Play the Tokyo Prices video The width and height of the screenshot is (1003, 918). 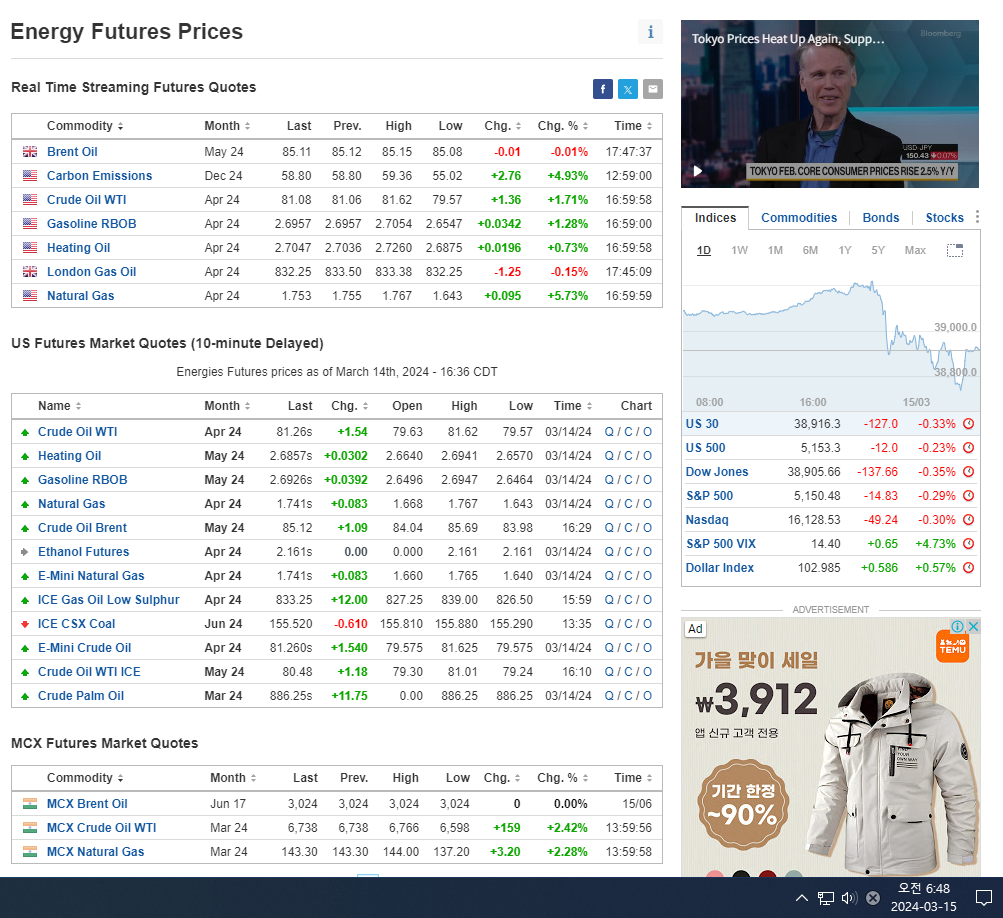click(698, 171)
